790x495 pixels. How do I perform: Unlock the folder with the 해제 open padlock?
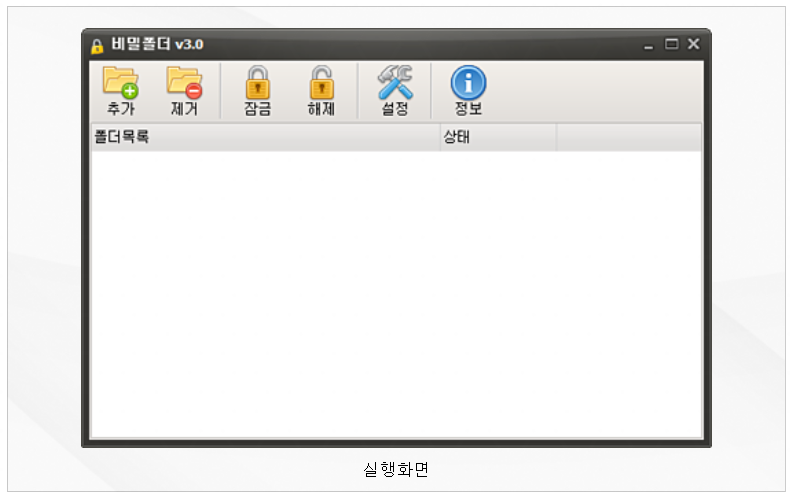click(321, 90)
